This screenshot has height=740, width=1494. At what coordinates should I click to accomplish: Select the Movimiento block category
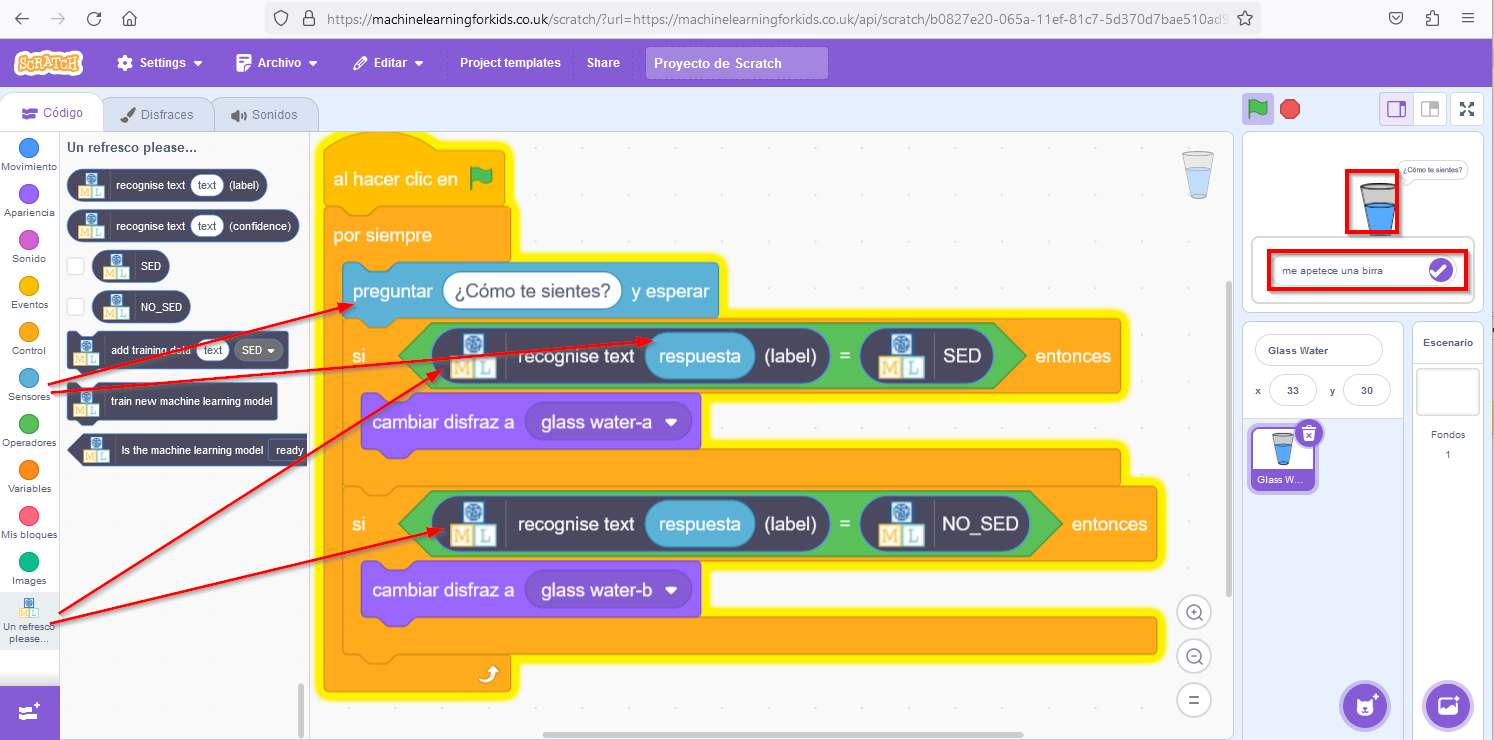point(29,155)
